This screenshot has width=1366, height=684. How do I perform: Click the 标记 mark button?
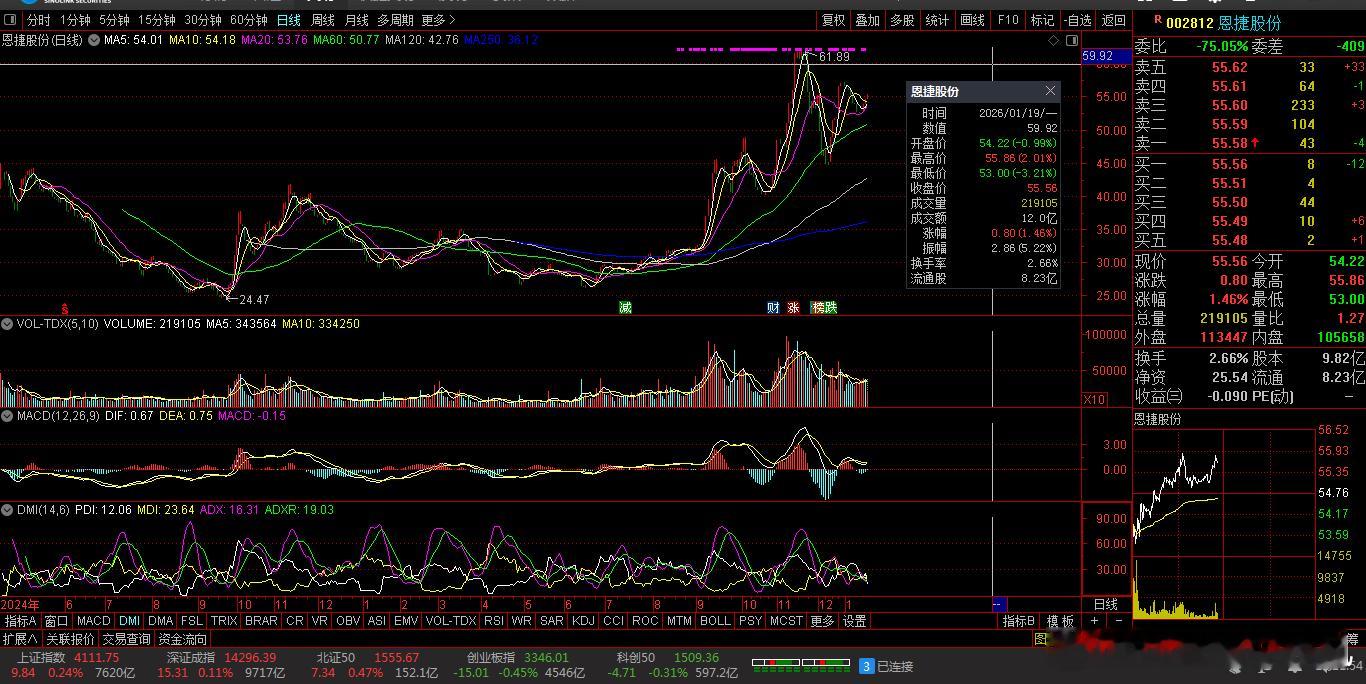[x=1042, y=20]
